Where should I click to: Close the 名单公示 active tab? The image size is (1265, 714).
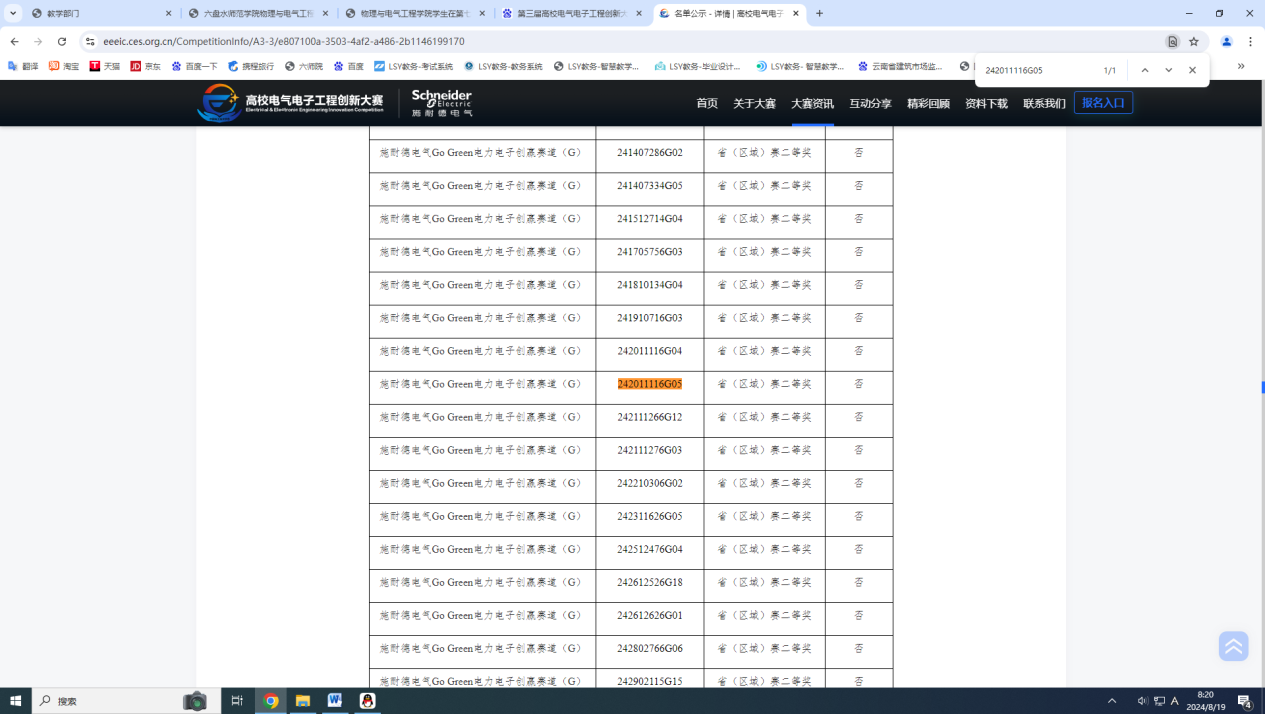(x=796, y=14)
